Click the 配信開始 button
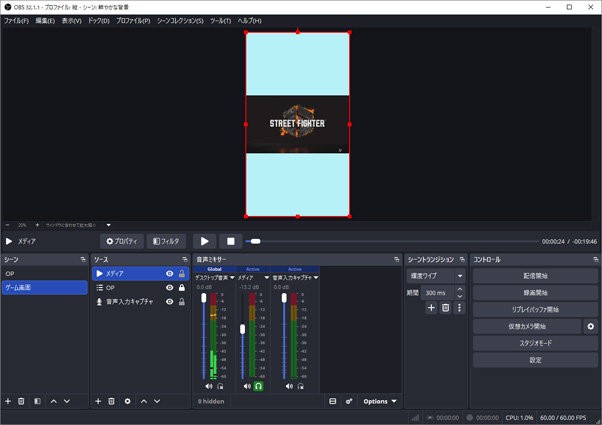Screen dimensions: 602x425 coord(535,276)
